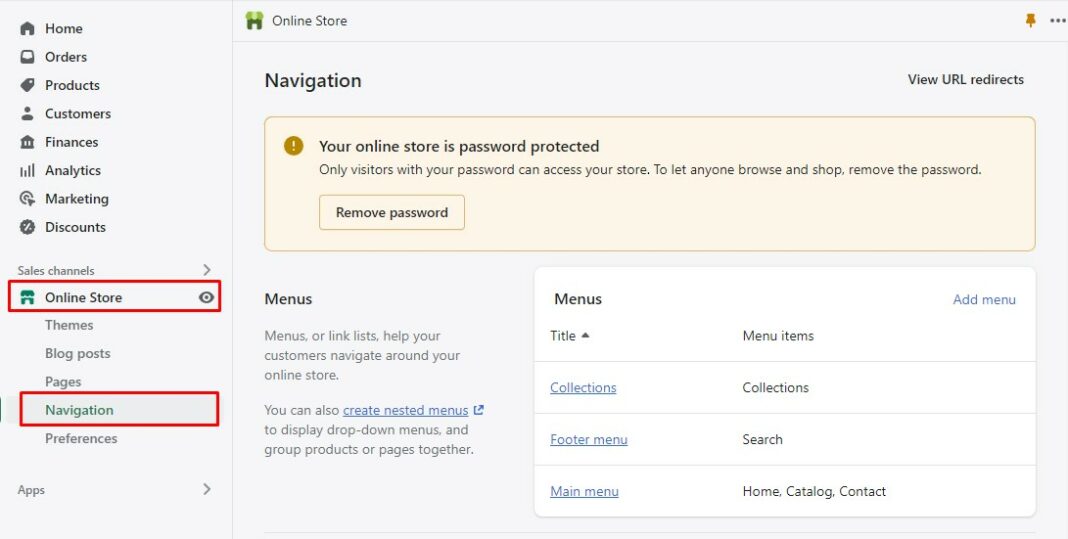This screenshot has height=539, width=1068.
Task: Open the three-dot more options menu
Action: click(x=1057, y=21)
